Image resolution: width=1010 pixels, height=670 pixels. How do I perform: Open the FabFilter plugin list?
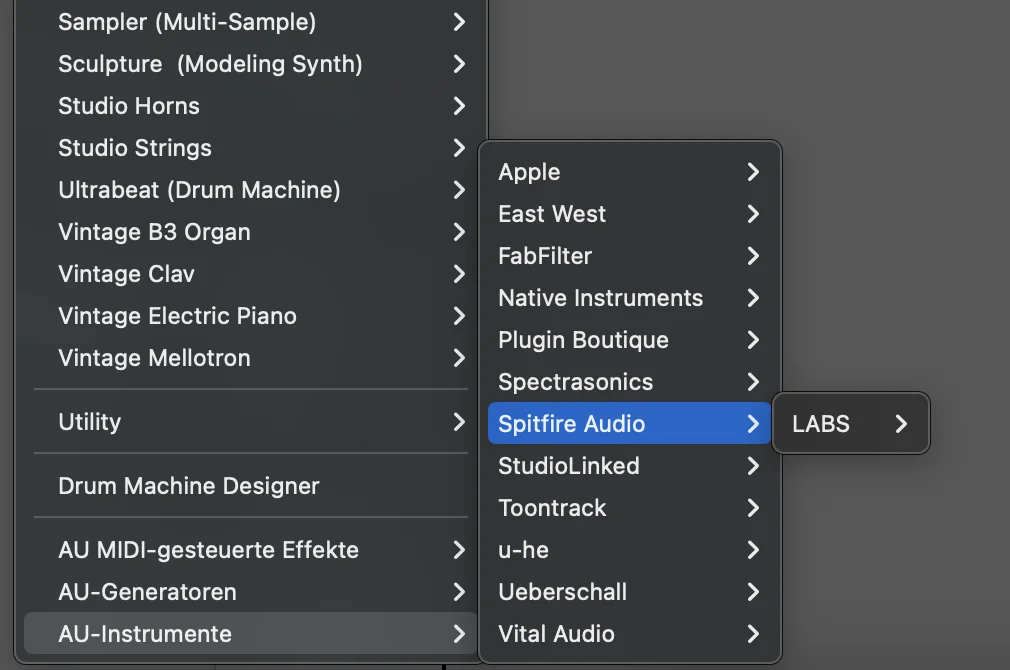point(629,256)
